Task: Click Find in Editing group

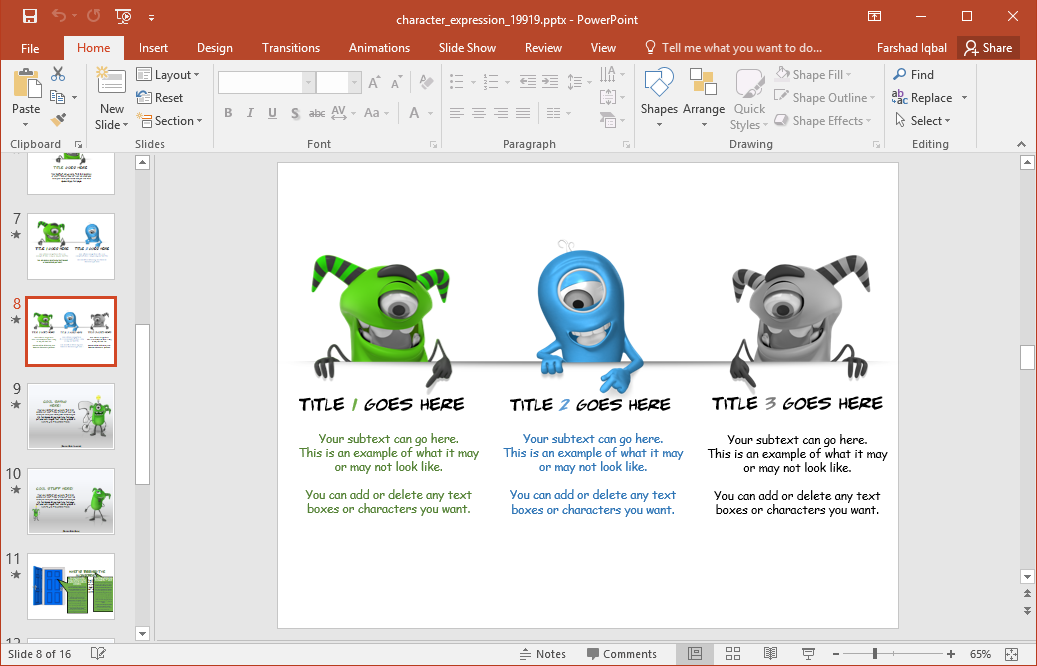Action: click(913, 75)
